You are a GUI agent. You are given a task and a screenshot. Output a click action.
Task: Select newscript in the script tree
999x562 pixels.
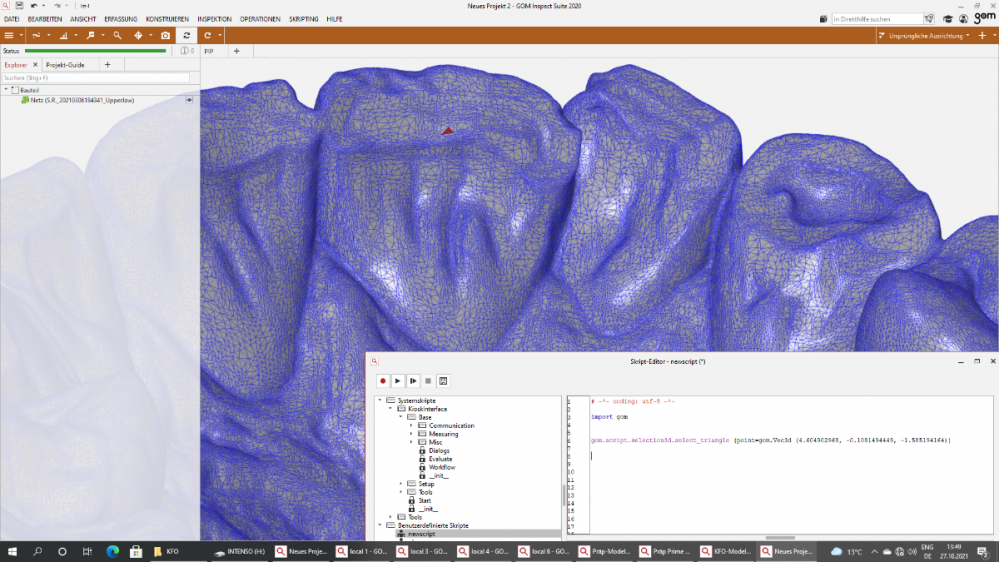[x=422, y=534]
